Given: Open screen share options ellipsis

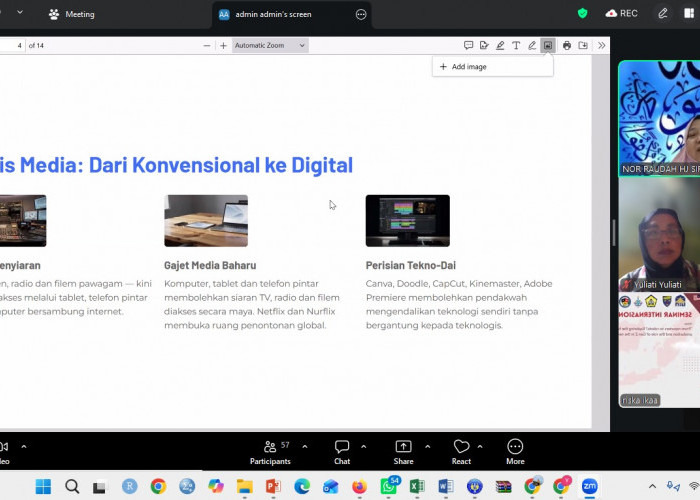Looking at the screenshot, I should (361, 14).
